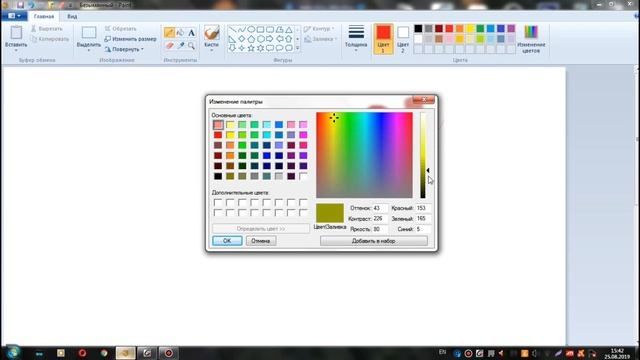The height and width of the screenshot is (360, 640).
Task: Choose the Polygon shape
Action: (x=279, y=29)
